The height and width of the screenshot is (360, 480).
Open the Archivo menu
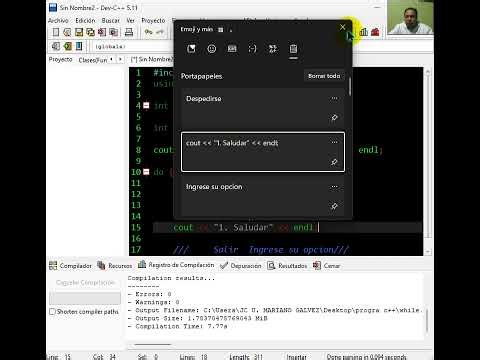pos(58,21)
